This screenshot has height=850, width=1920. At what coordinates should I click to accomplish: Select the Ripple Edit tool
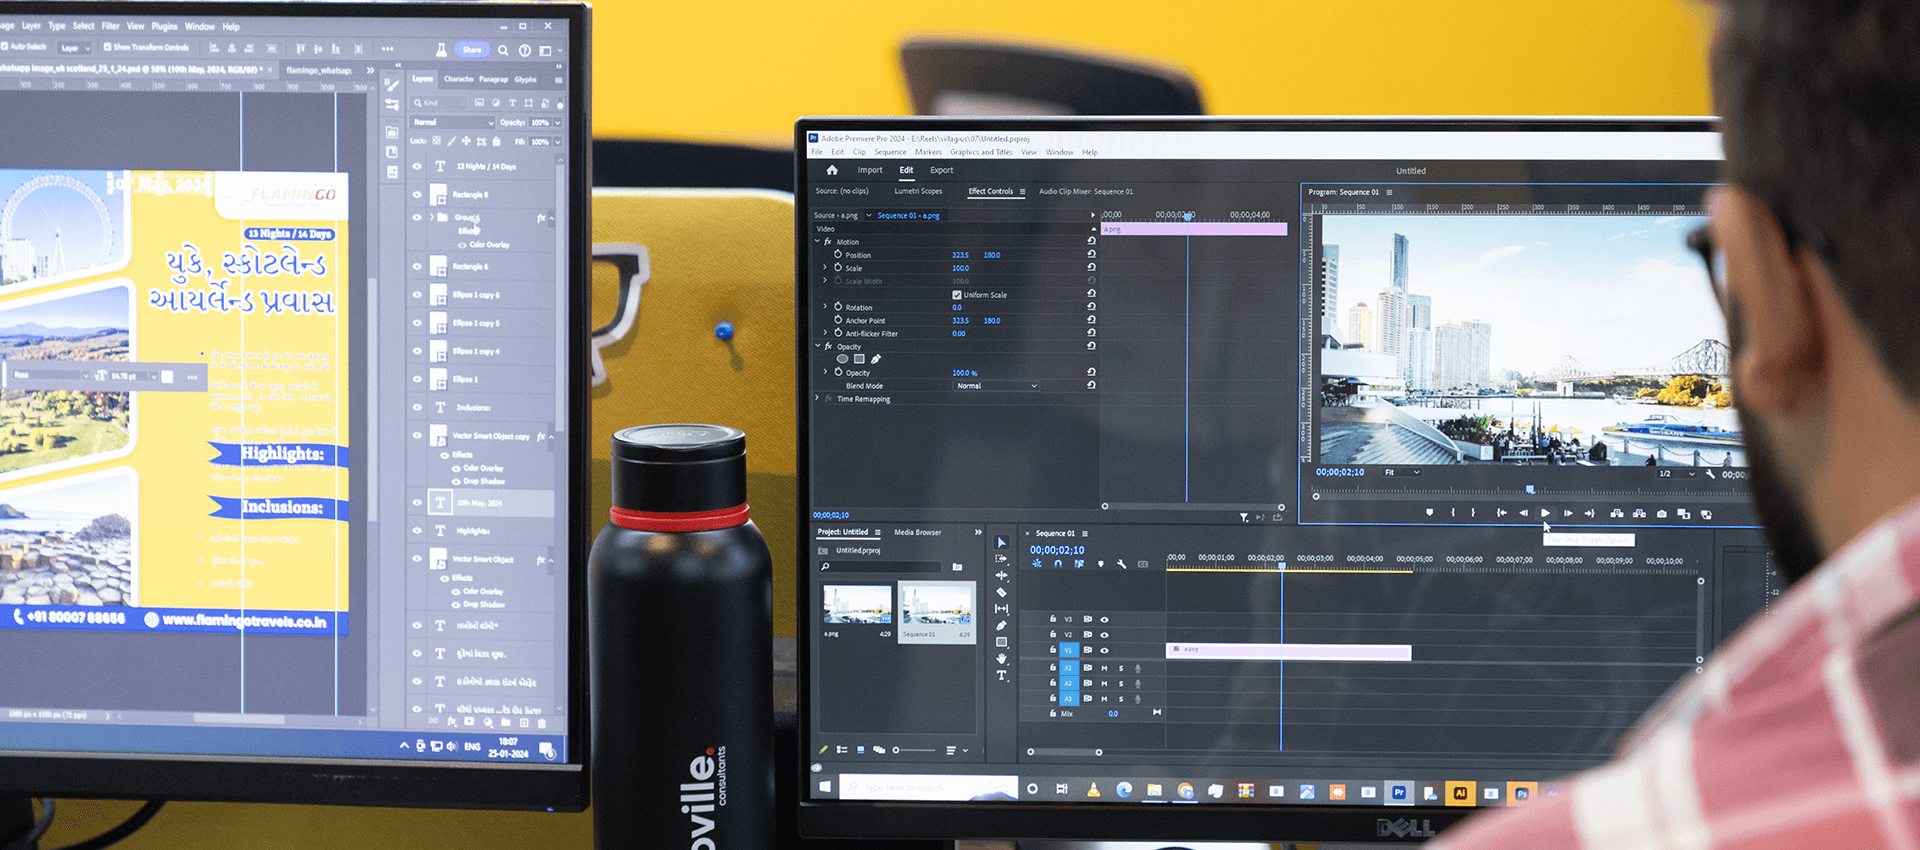point(1002,576)
